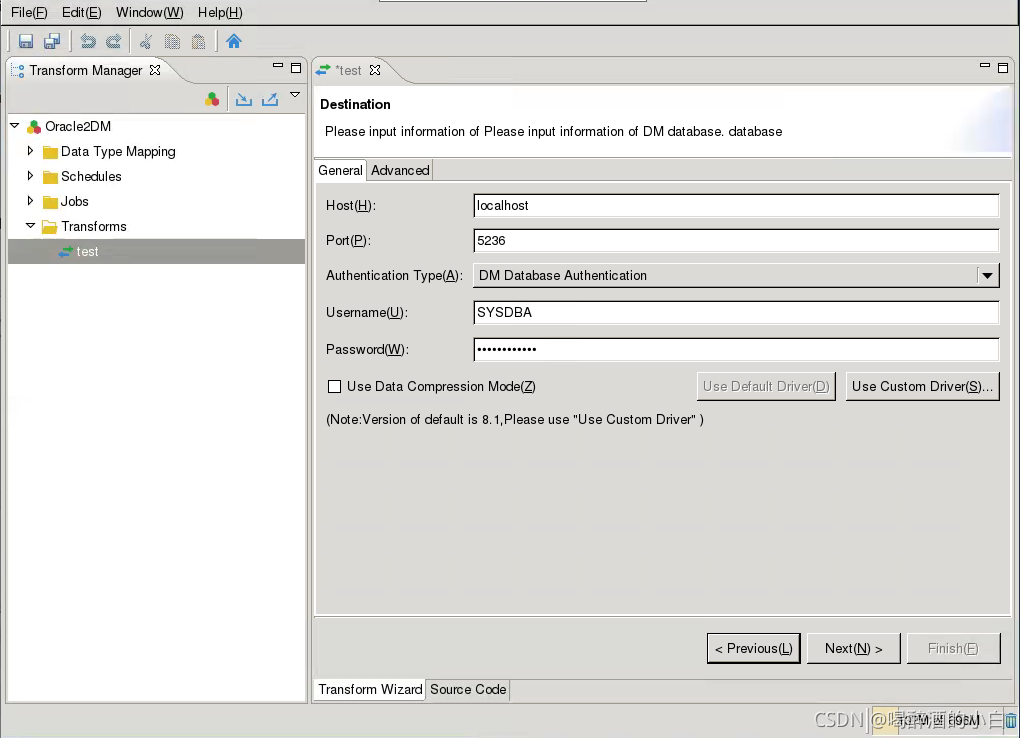This screenshot has height=738, width=1020.
Task: Click the Redo toolbar icon
Action: [114, 42]
